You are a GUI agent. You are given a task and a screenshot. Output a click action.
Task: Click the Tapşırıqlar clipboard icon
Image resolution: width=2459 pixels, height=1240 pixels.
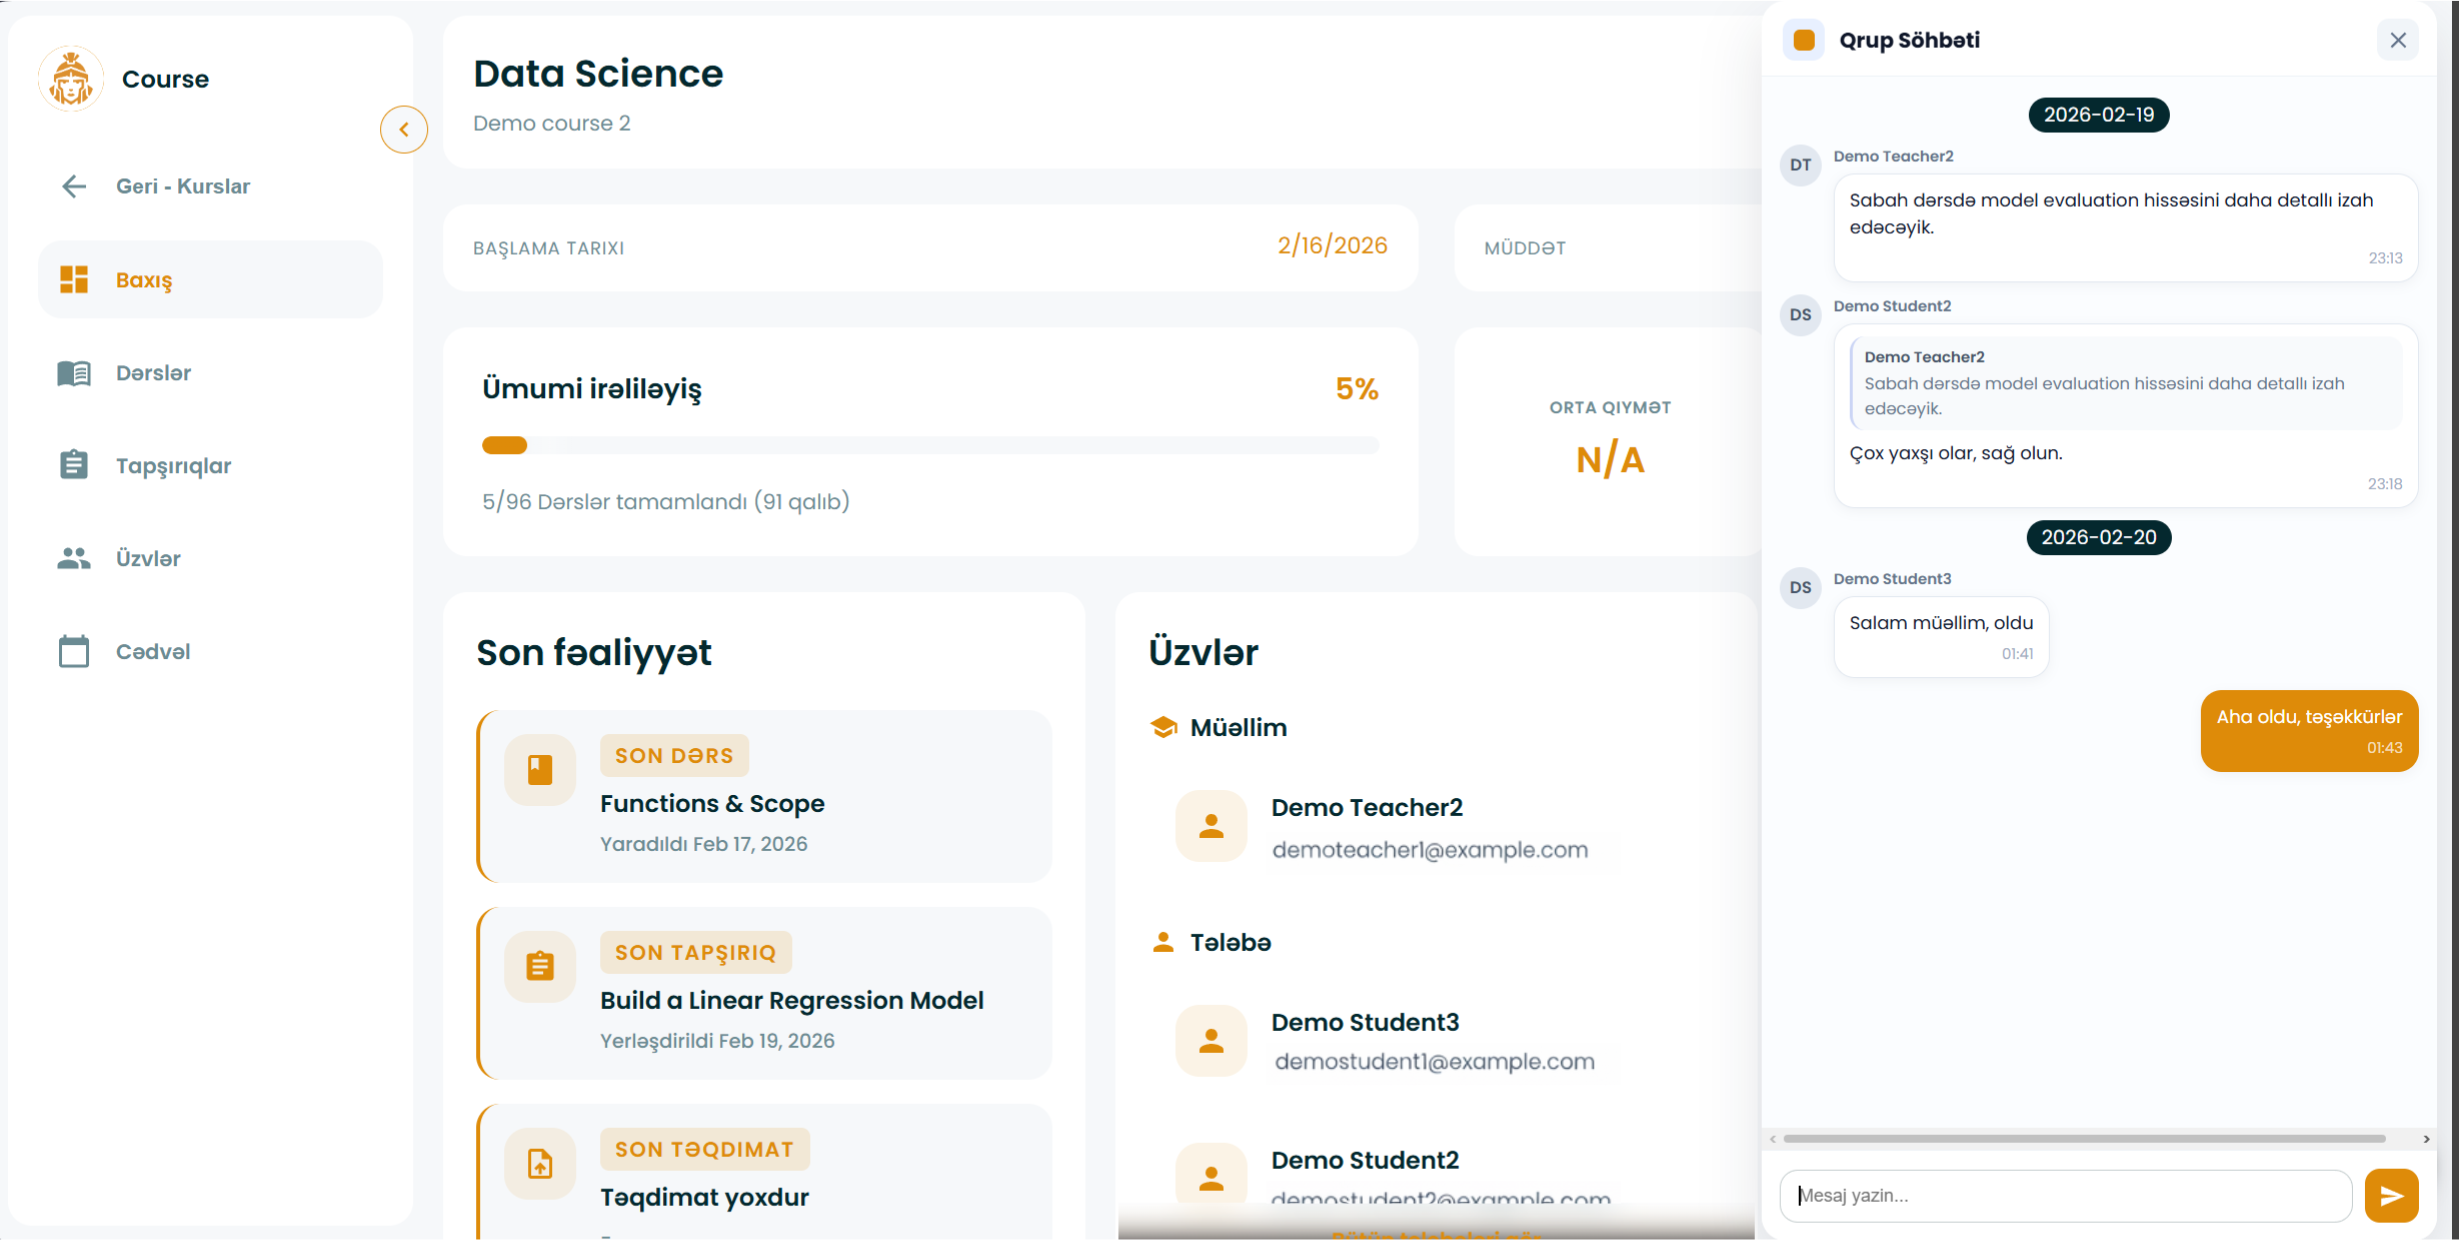(74, 465)
